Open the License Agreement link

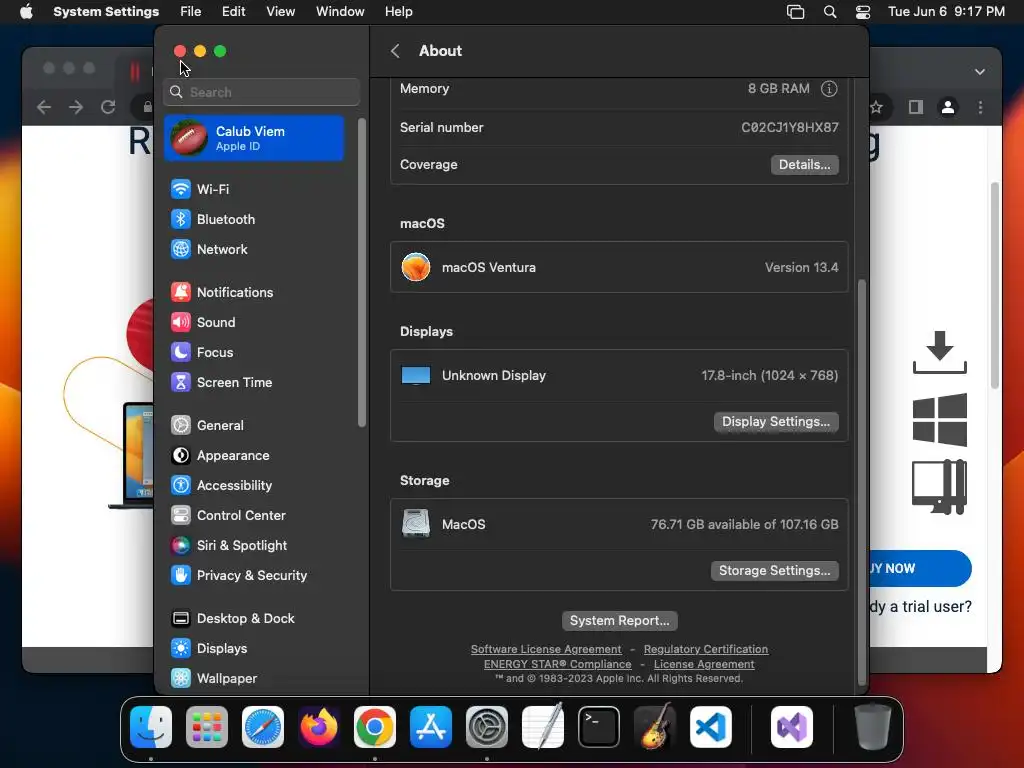[704, 664]
